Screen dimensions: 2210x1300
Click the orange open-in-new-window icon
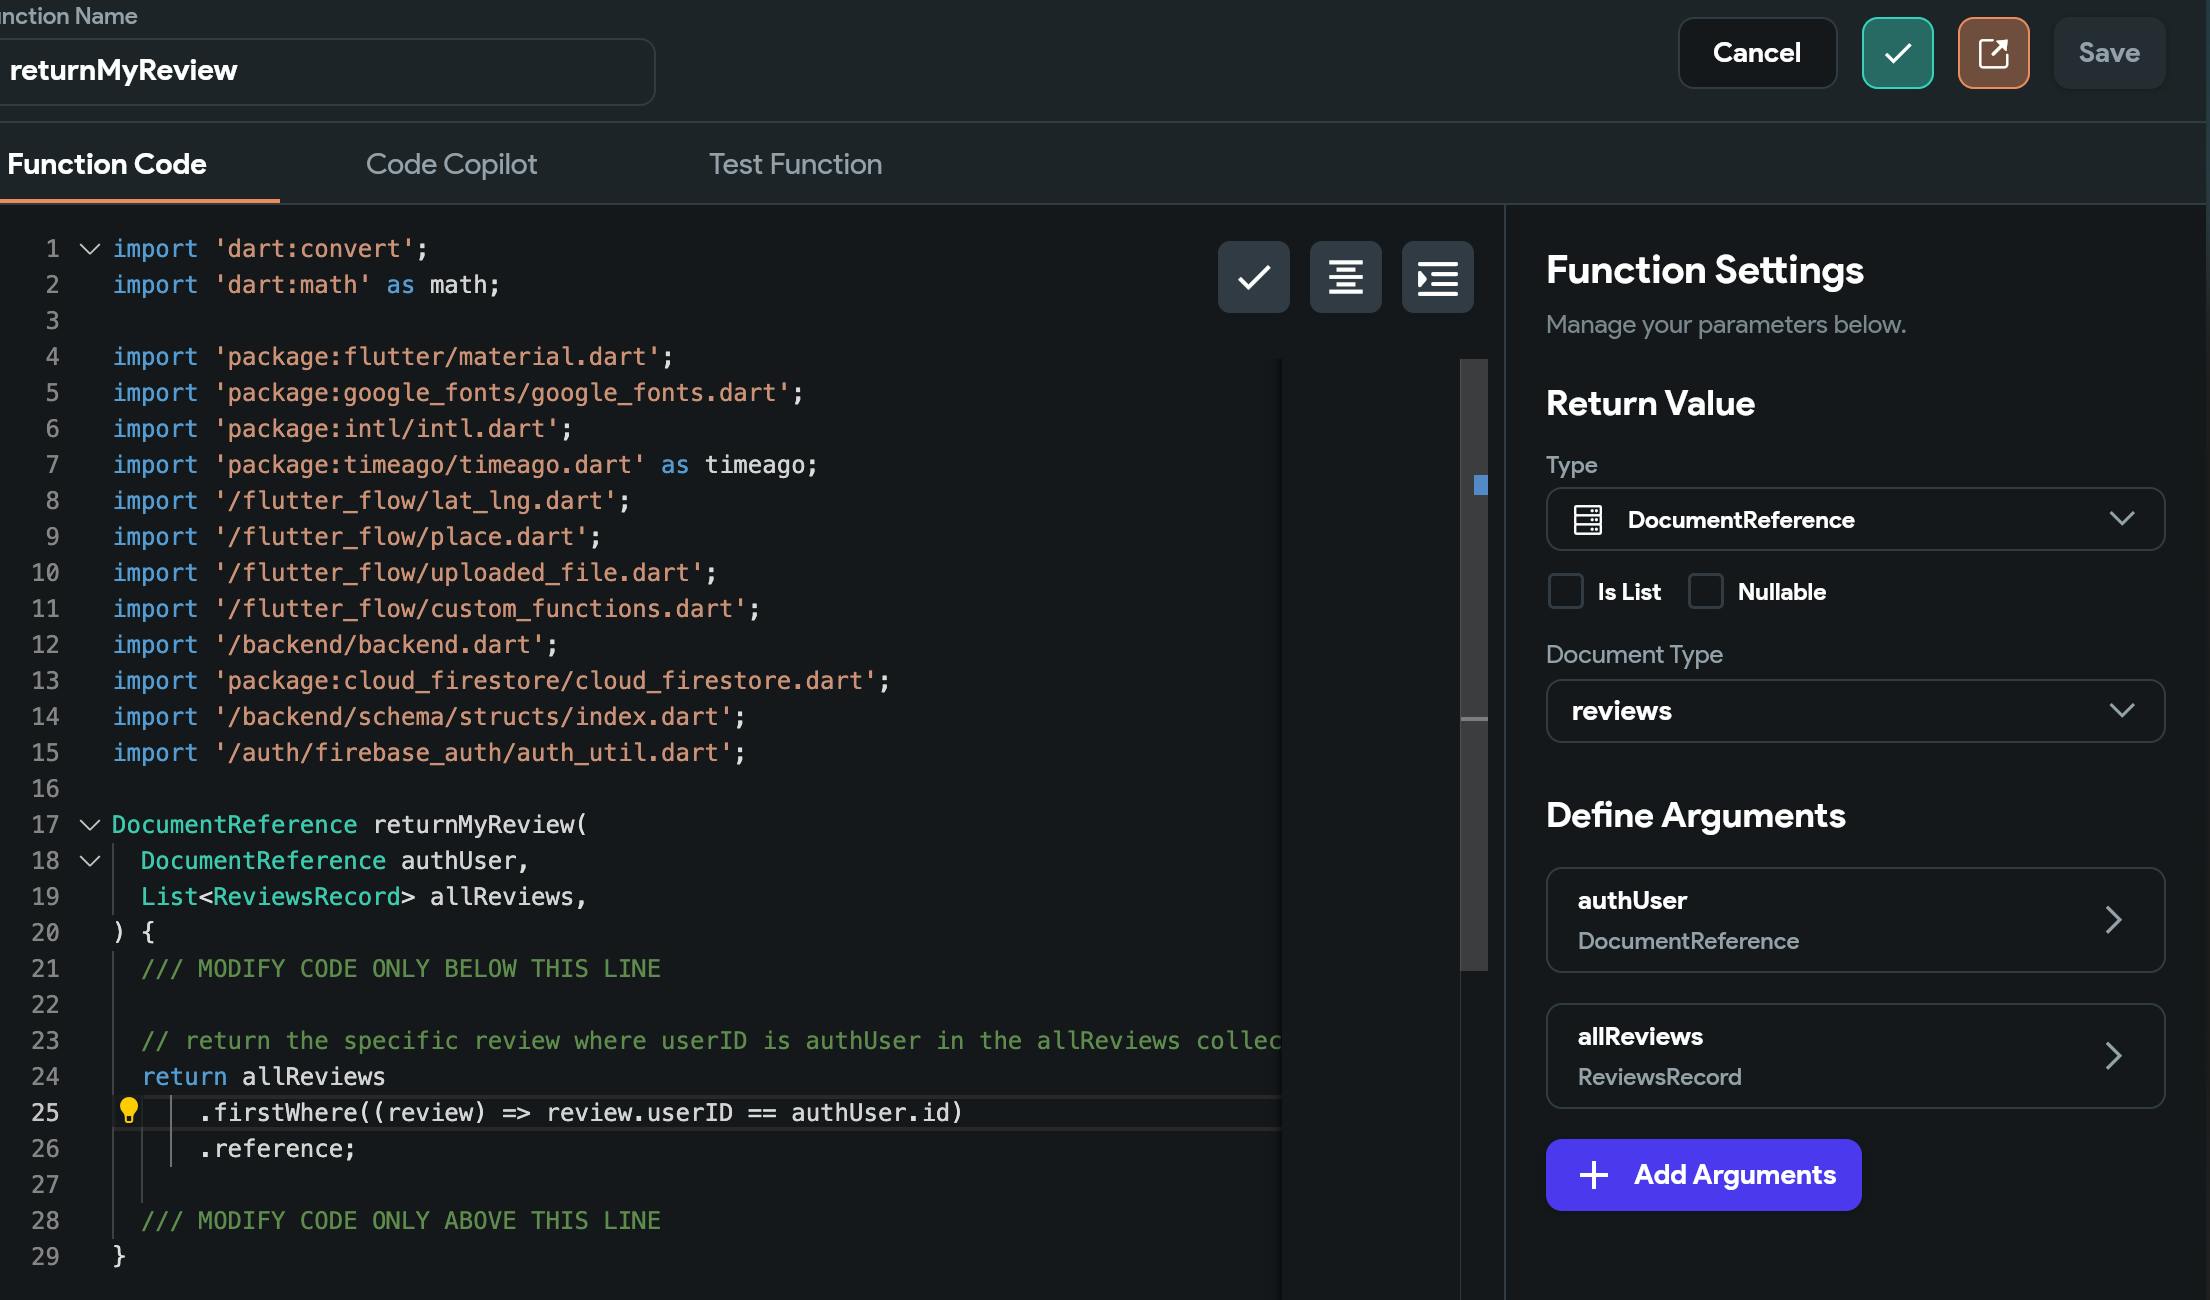(1993, 53)
